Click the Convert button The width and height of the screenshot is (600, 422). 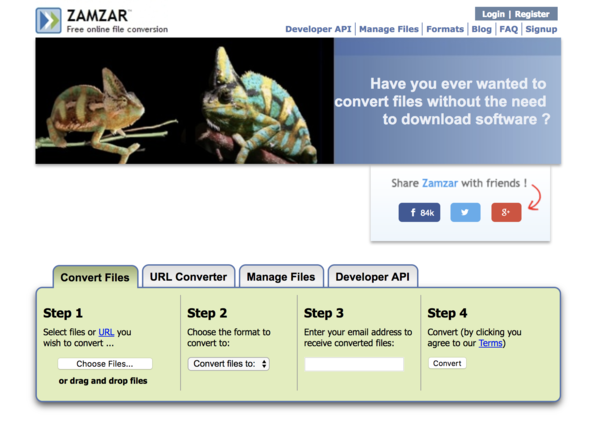click(447, 363)
